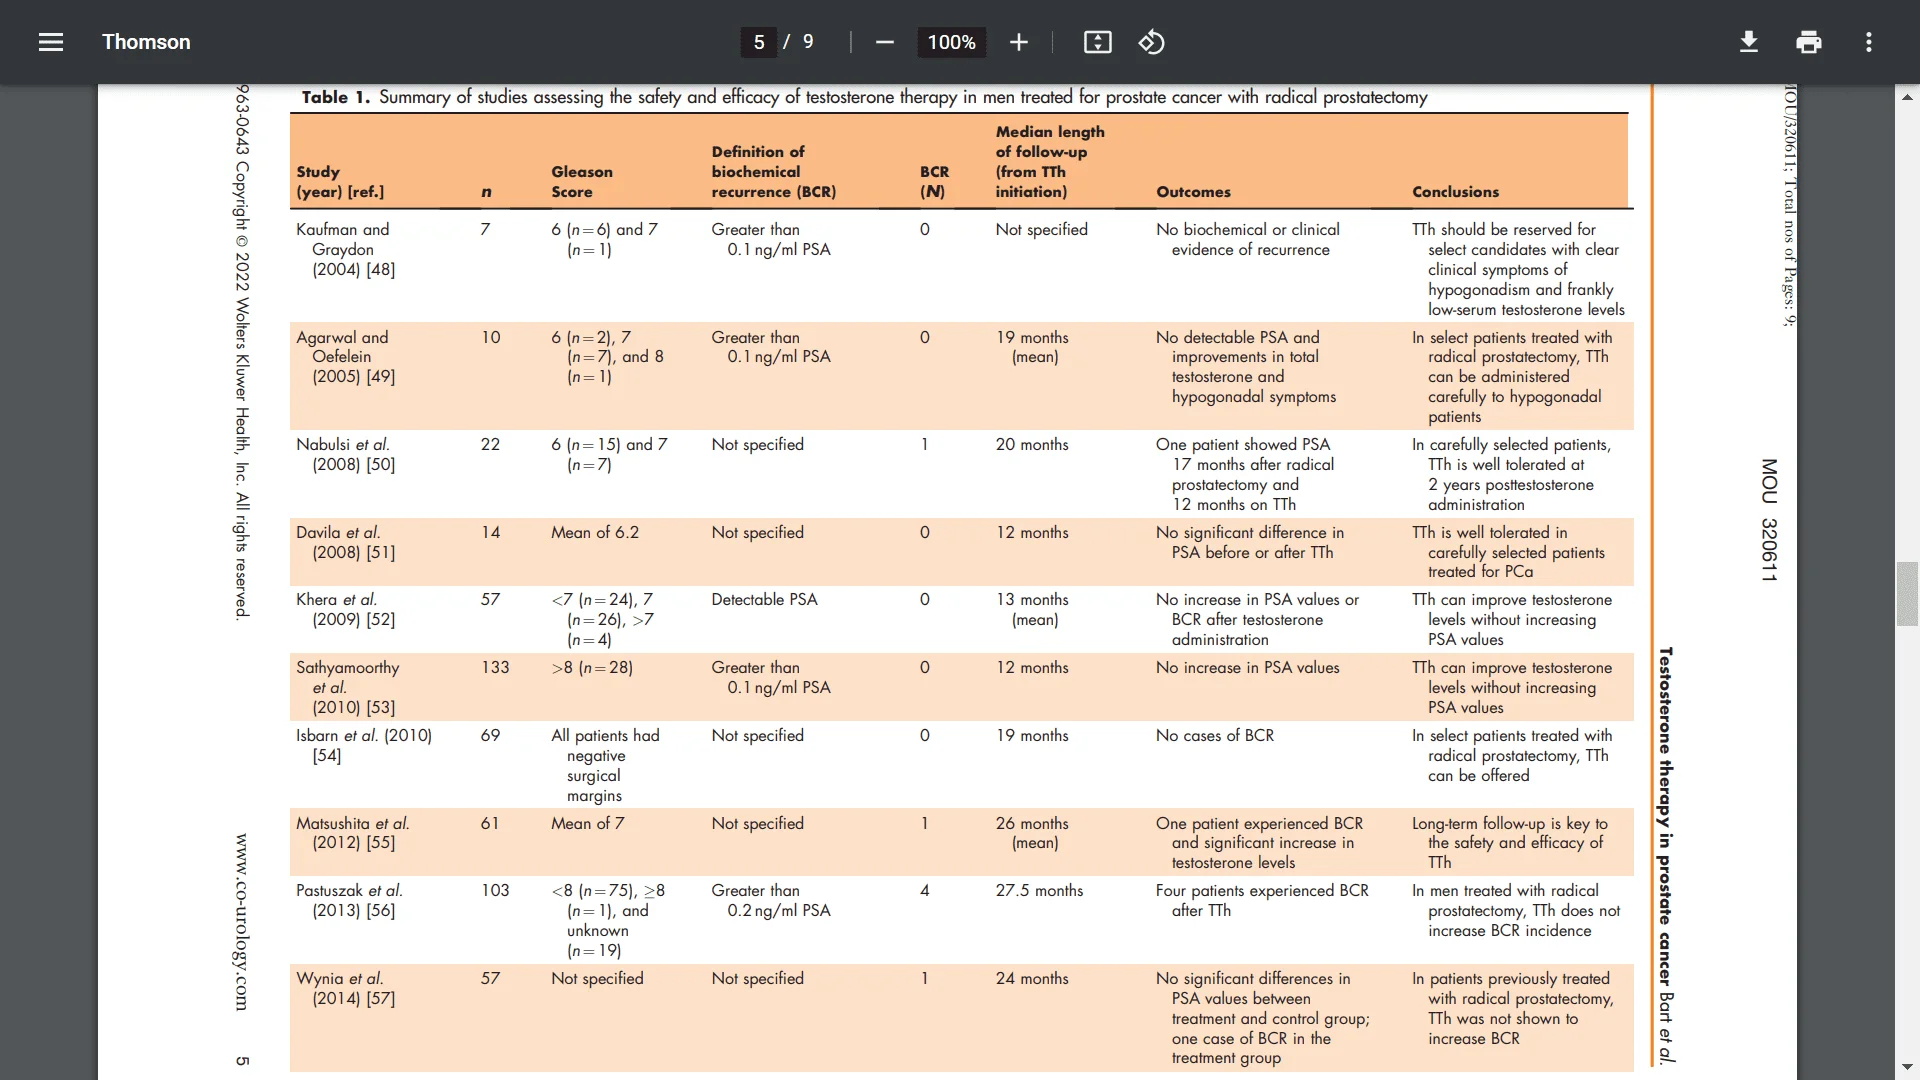Click the 'Table 1.' caption label
This screenshot has height=1080, width=1920.
click(x=336, y=97)
